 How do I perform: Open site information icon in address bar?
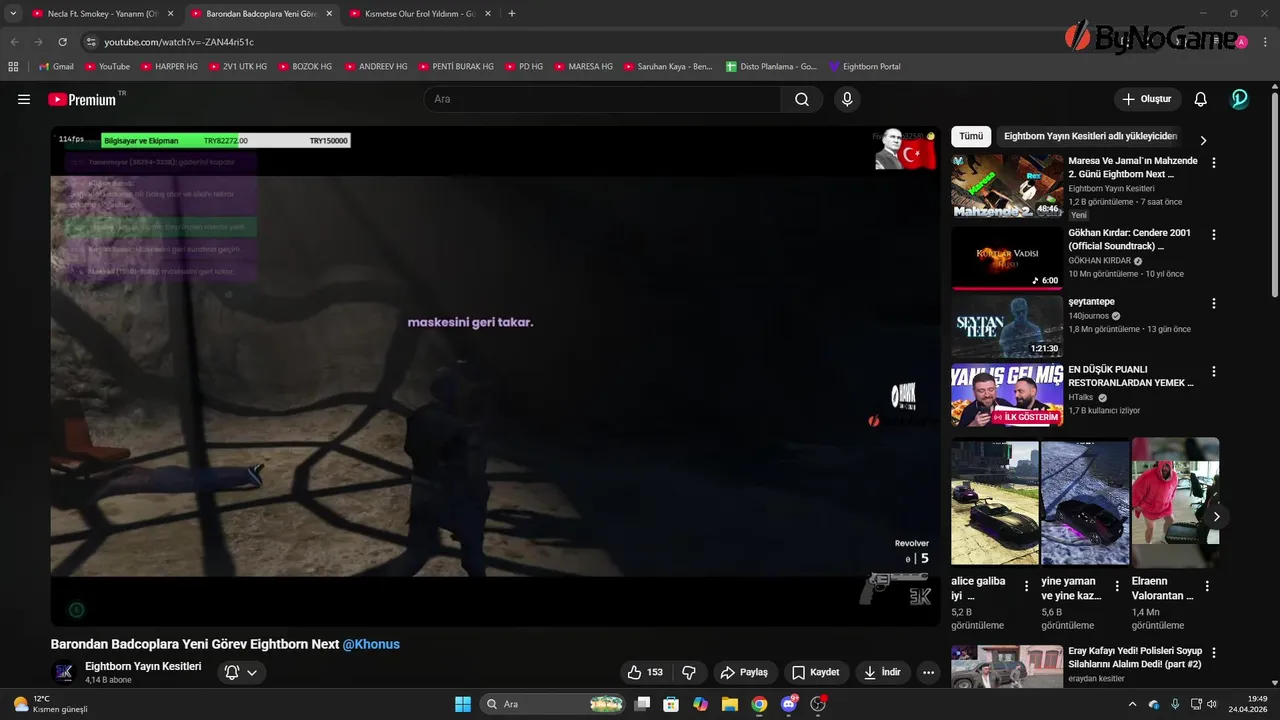pos(91,42)
